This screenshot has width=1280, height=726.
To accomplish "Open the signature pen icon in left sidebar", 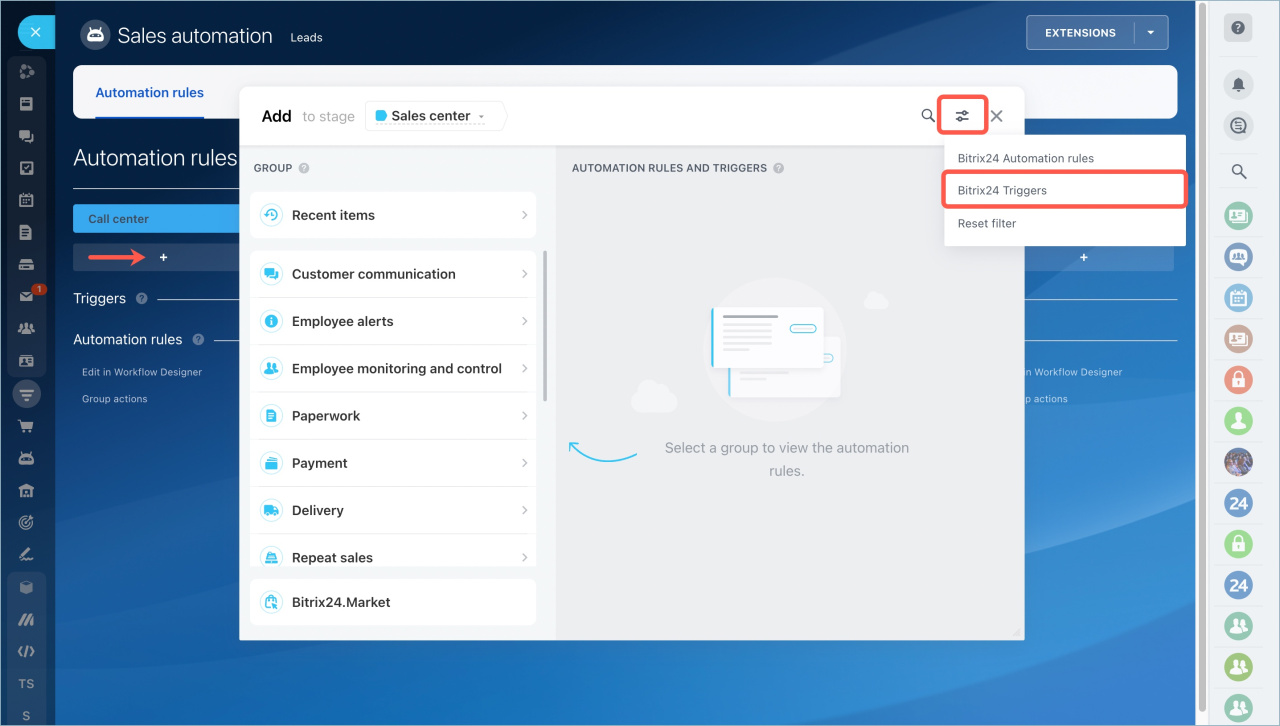I will coord(27,554).
